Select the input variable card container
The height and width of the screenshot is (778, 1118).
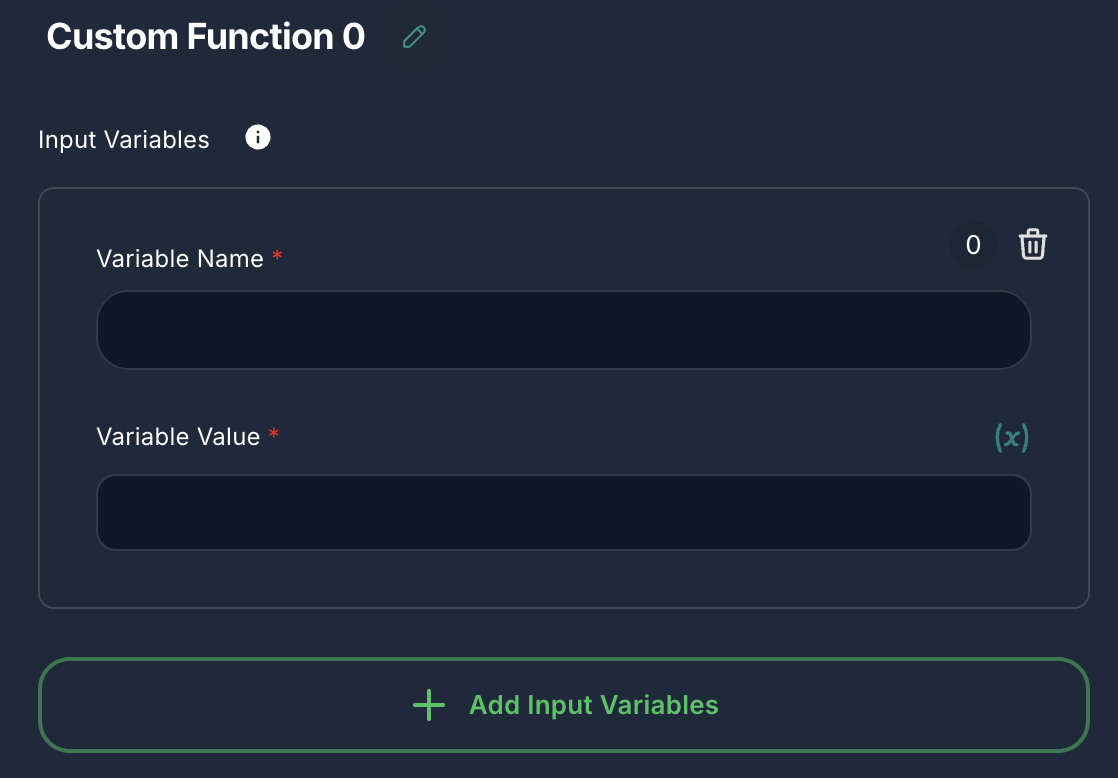point(563,395)
